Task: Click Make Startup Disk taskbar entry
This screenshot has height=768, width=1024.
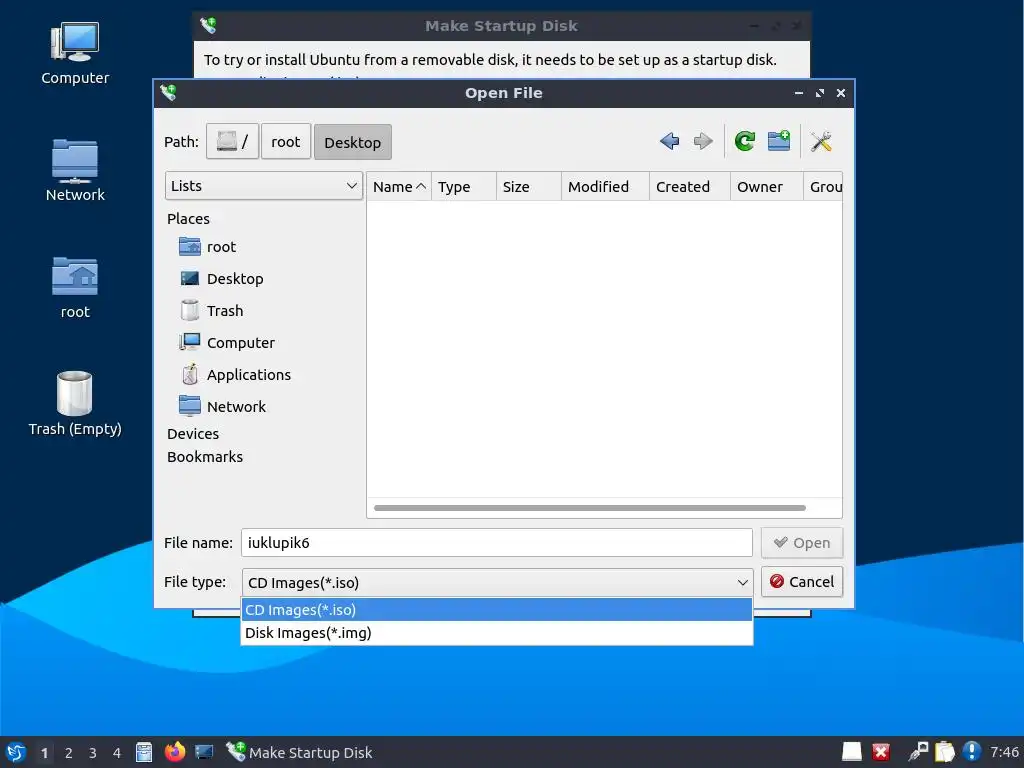Action: [x=299, y=752]
